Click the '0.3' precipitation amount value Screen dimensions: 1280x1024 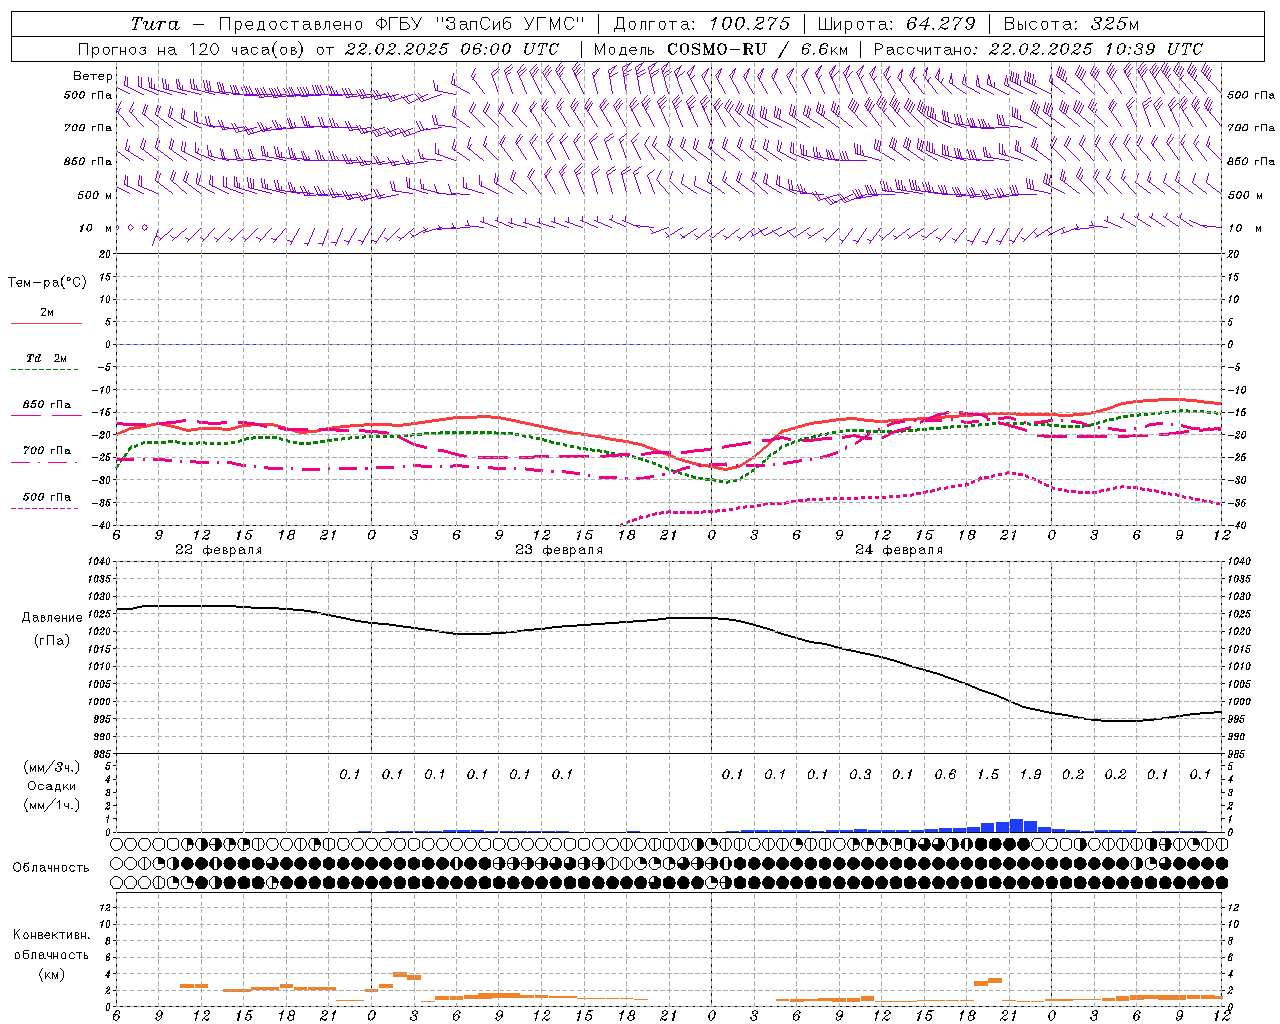pyautogui.click(x=860, y=774)
